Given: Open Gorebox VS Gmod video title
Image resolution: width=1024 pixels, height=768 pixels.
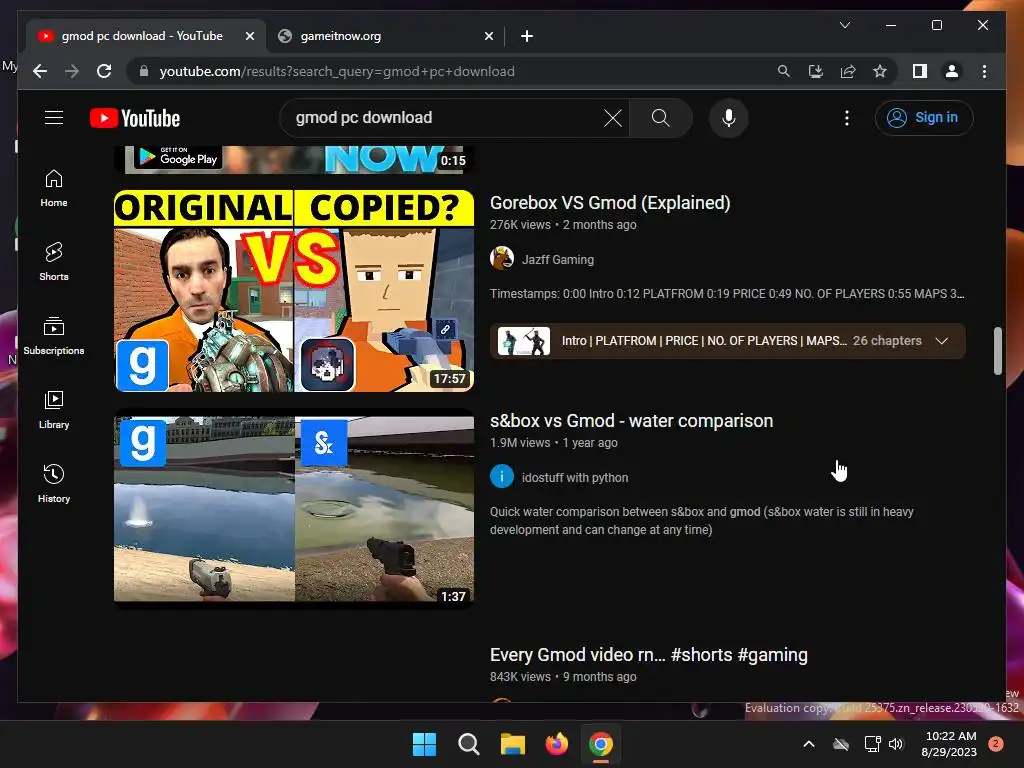Looking at the screenshot, I should 610,203.
